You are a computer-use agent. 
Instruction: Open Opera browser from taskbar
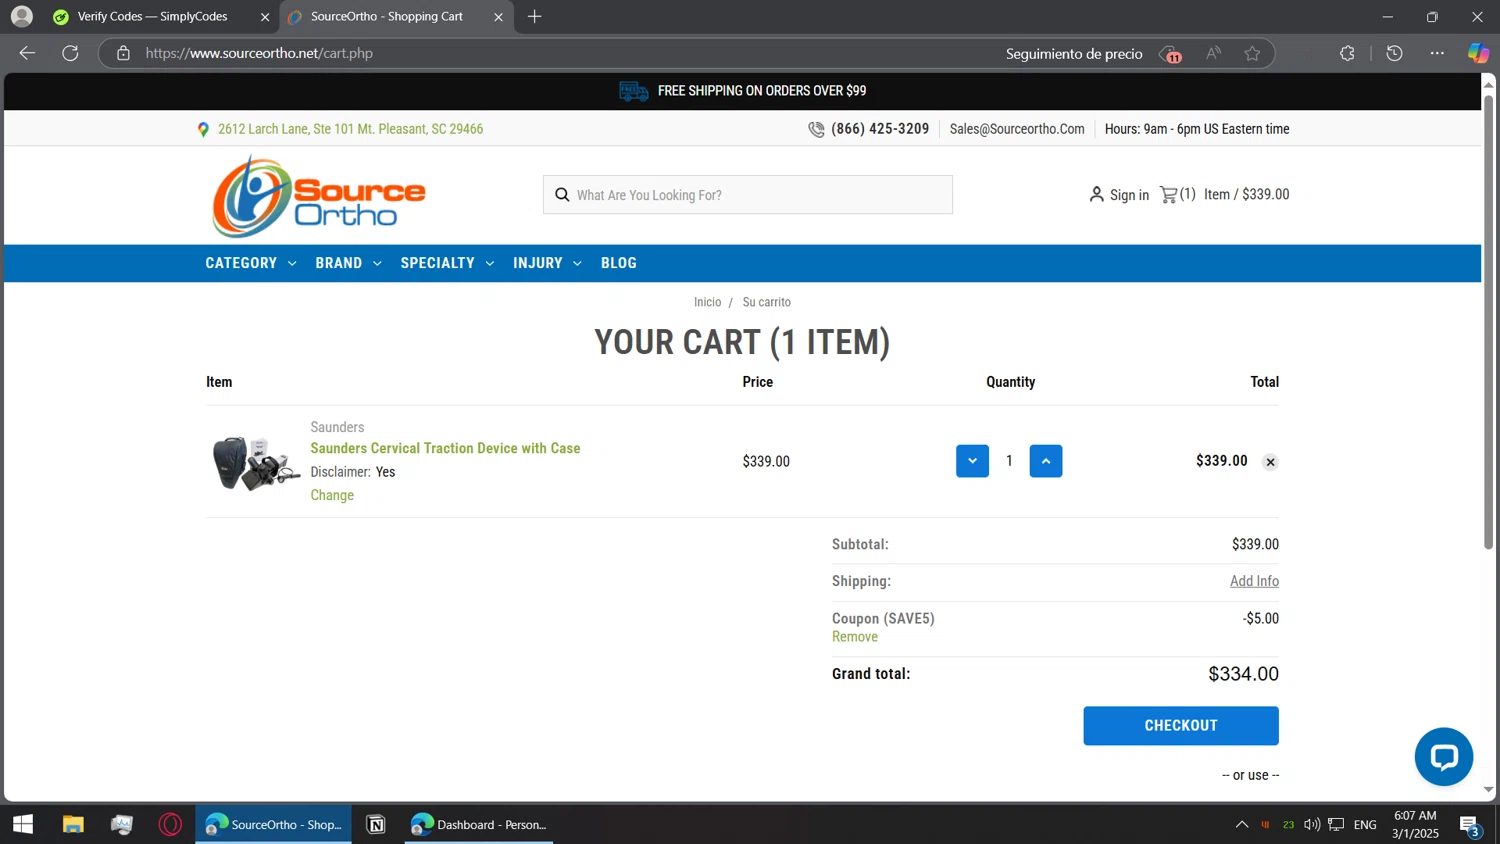tap(170, 824)
